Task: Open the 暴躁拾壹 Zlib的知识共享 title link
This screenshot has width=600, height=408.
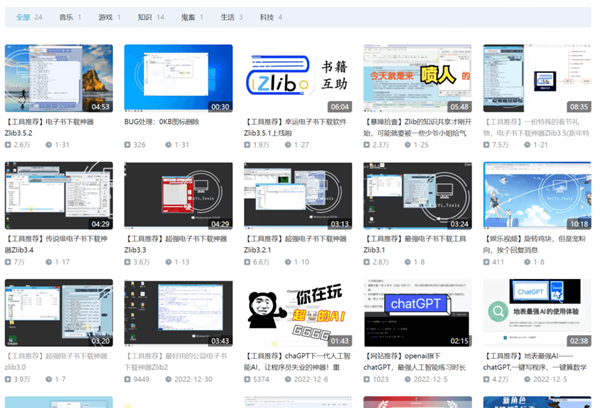Action: coord(417,127)
